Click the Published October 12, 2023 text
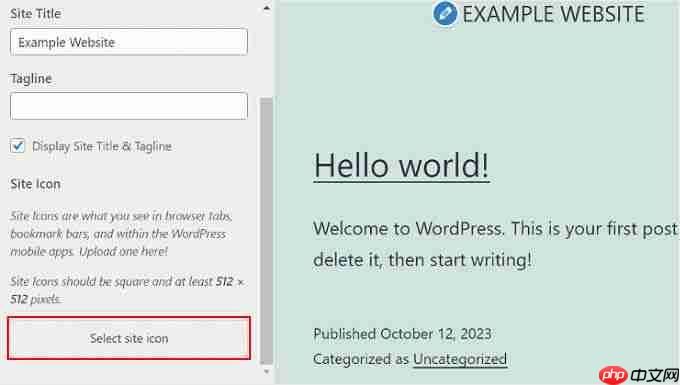Screen dimensions: 680x385 tap(402, 334)
